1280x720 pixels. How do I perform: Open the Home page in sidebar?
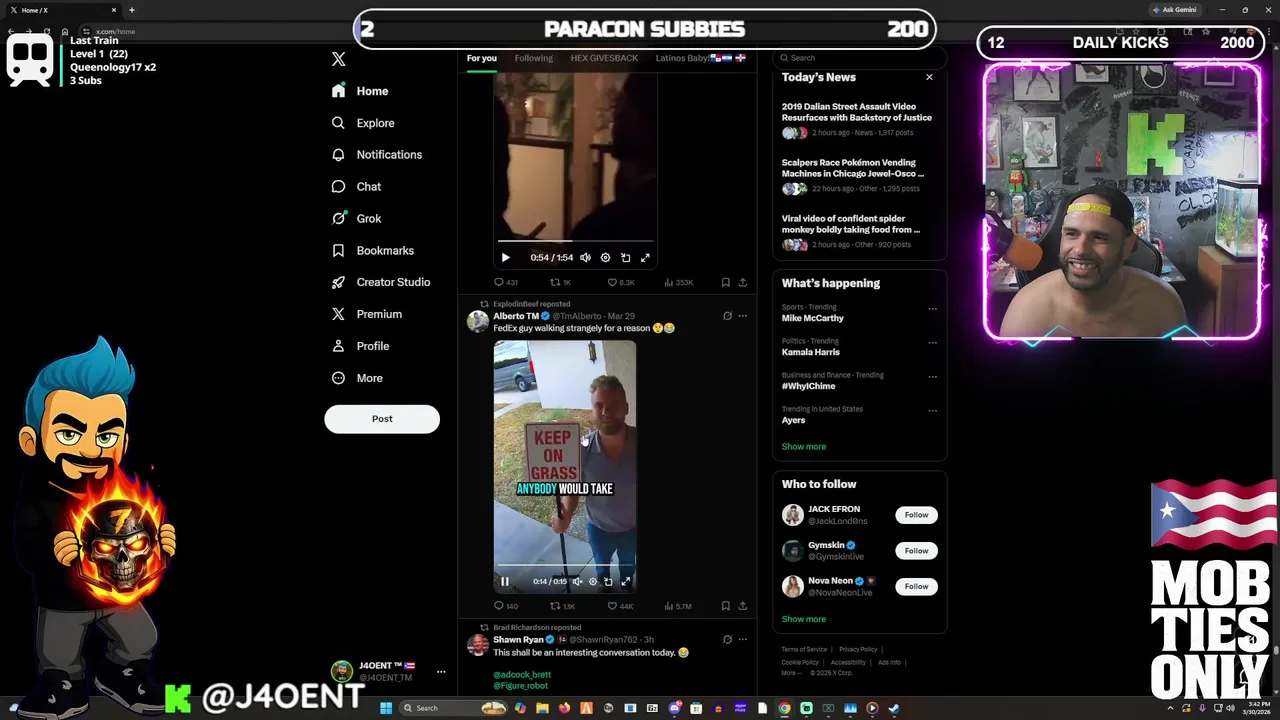coord(360,91)
